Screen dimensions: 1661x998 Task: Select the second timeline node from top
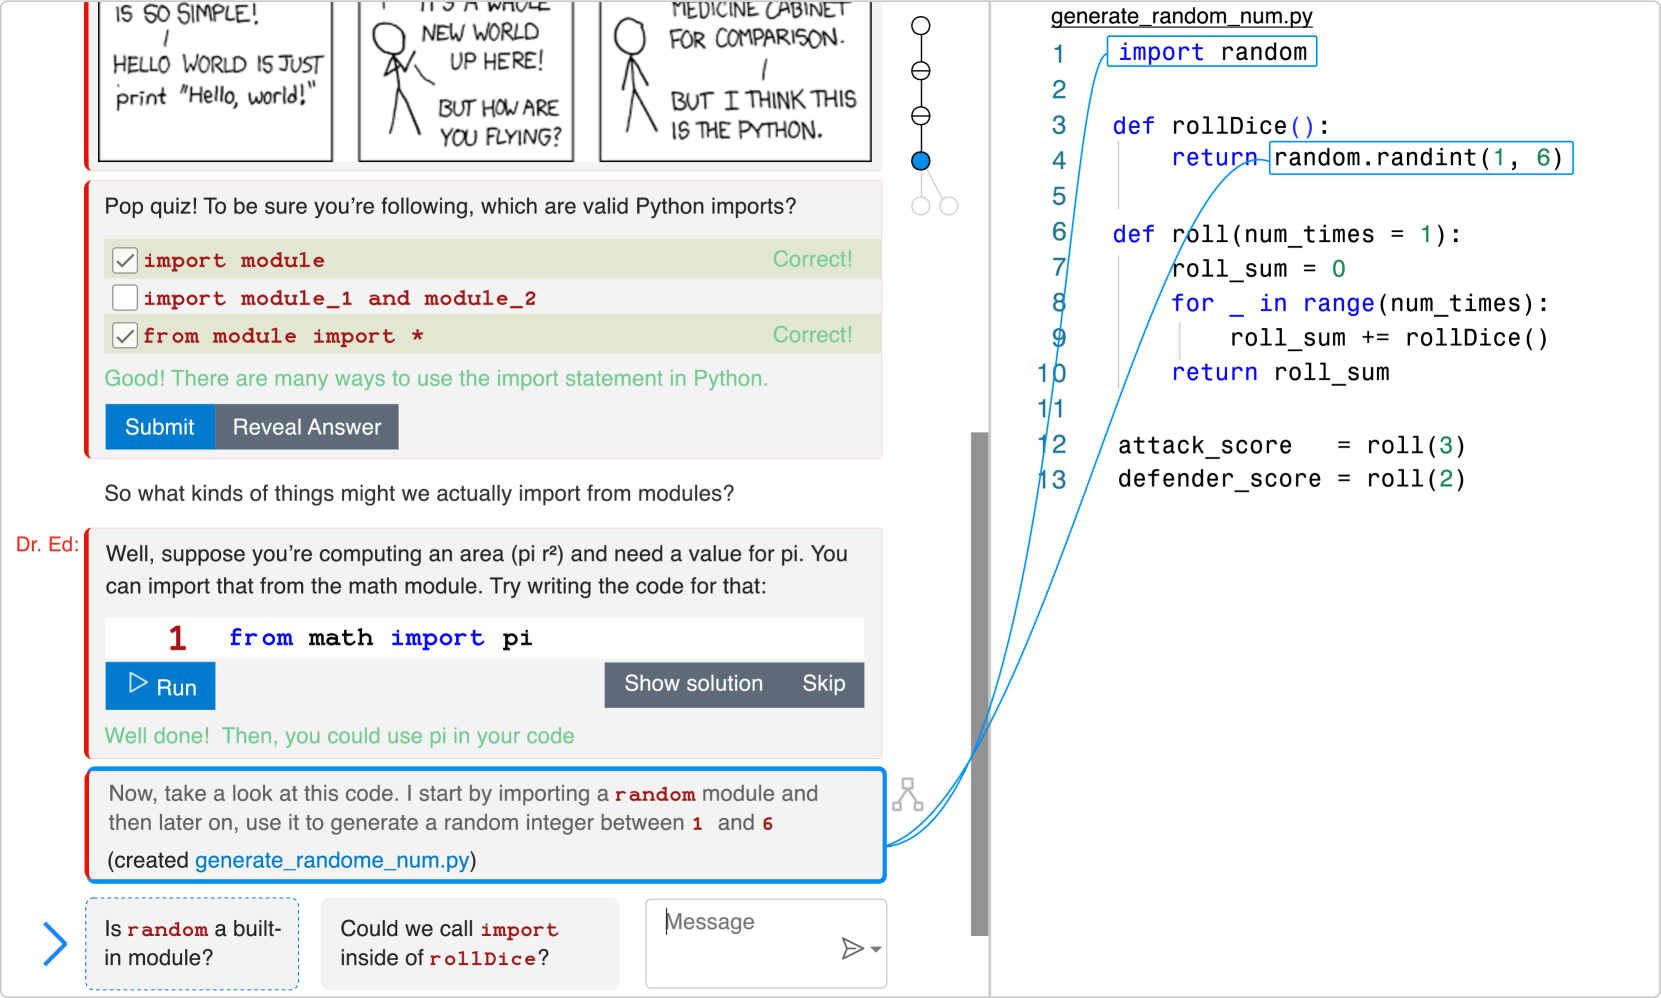tap(921, 71)
